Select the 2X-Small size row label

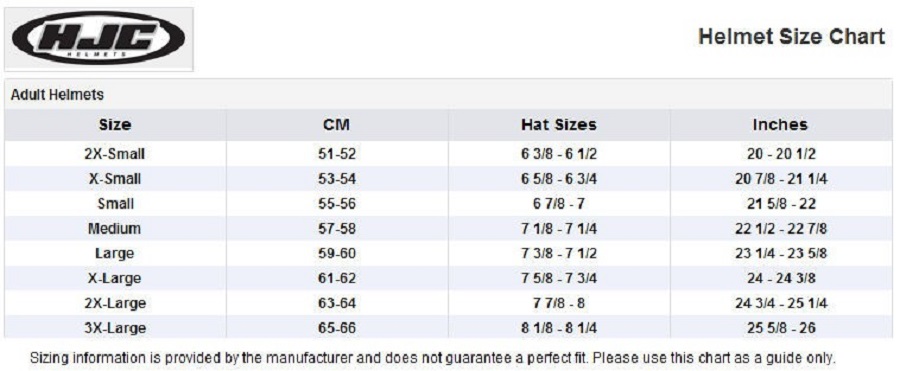tap(115, 154)
